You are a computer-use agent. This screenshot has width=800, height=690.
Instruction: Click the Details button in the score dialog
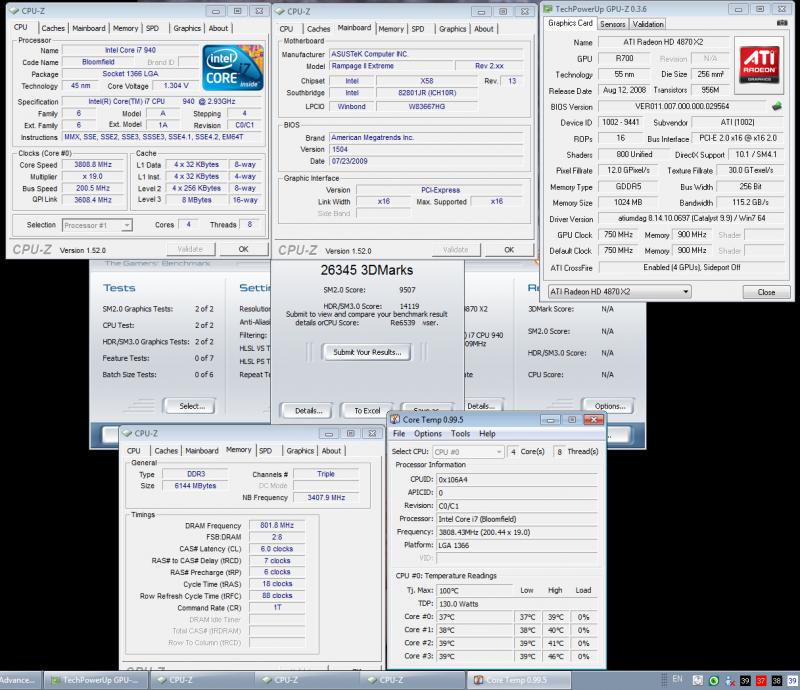[308, 411]
